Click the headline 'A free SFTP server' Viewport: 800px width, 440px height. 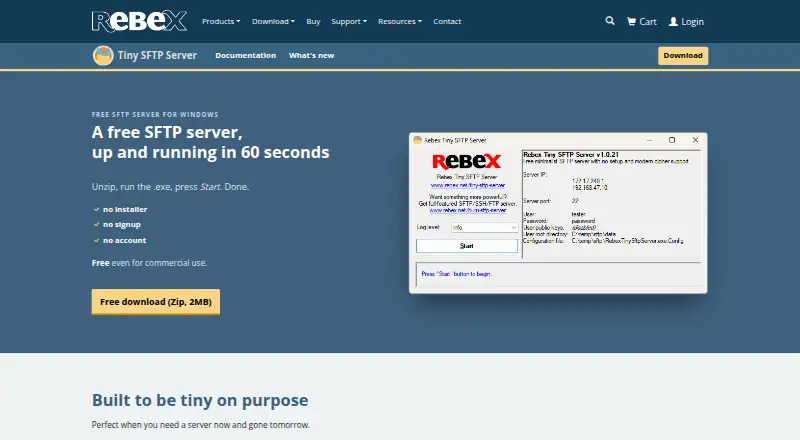167,133
